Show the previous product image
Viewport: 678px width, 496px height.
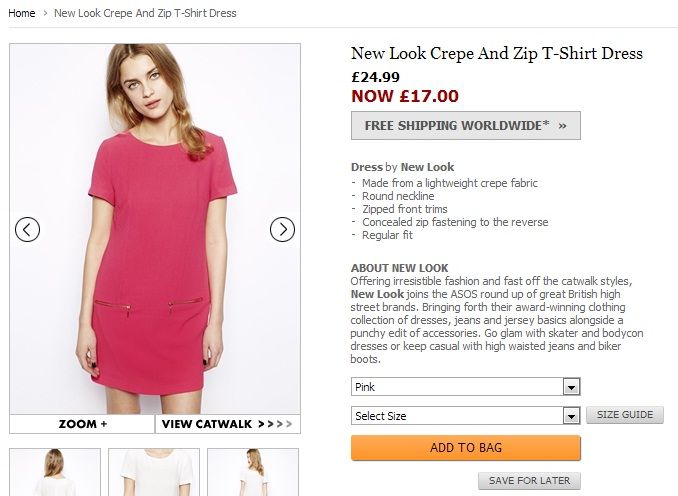tap(28, 229)
